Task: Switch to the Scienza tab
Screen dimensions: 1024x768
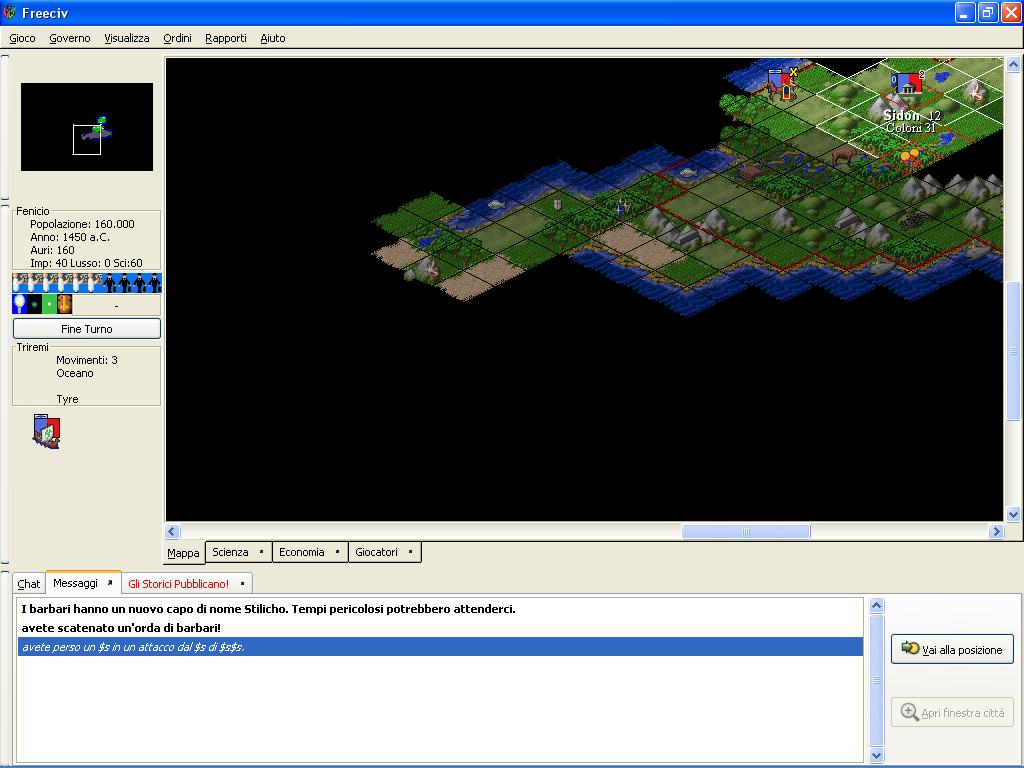Action: (231, 552)
